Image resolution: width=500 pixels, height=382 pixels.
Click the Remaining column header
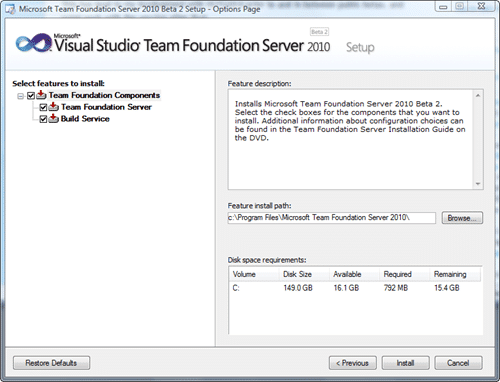click(455, 274)
